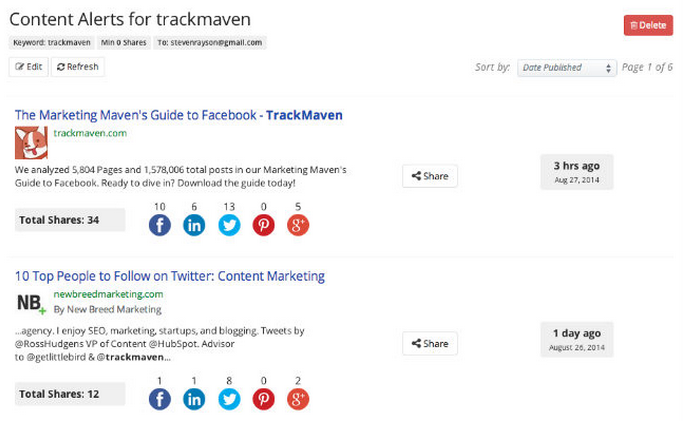
Task: Edit the content alert settings
Action: tap(29, 67)
